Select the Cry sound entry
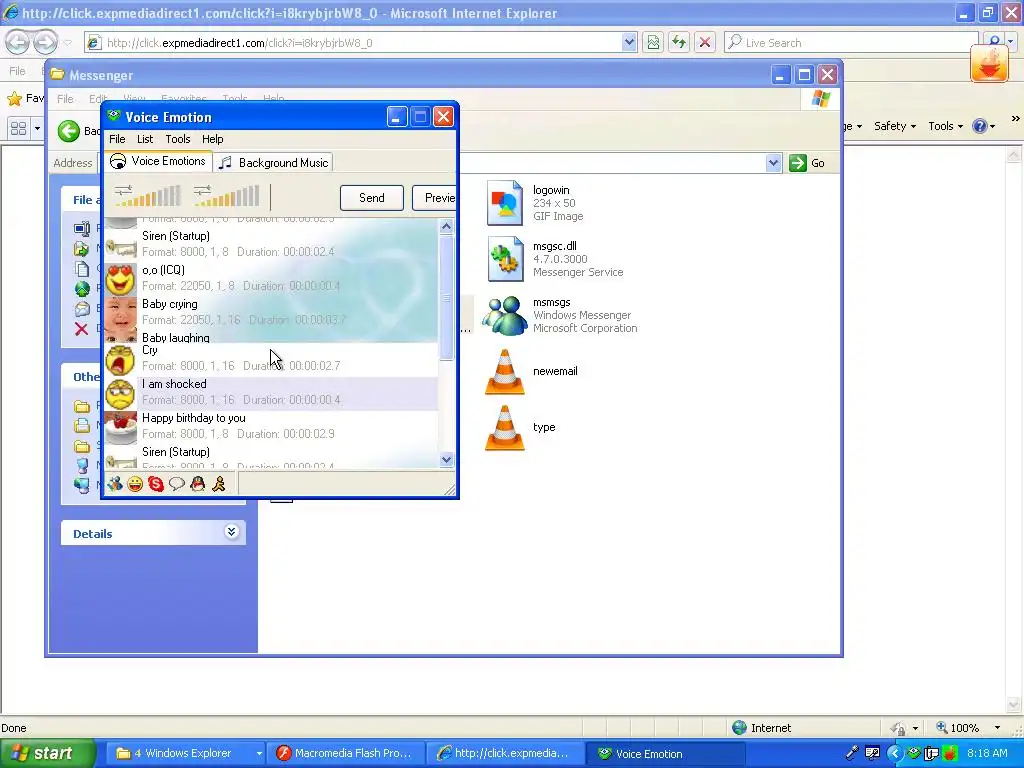The height and width of the screenshot is (768, 1024). (x=271, y=360)
